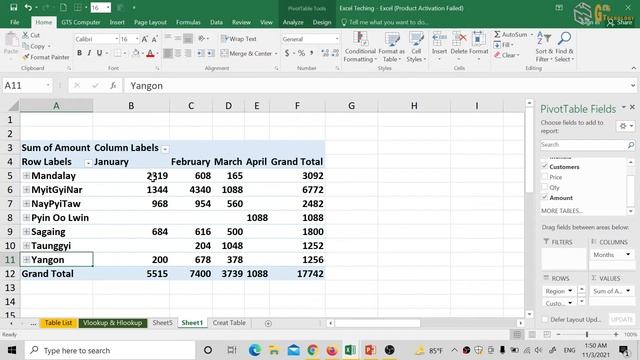The height and width of the screenshot is (360, 640).
Task: Open File Explorer from the taskbar
Action: tap(274, 350)
